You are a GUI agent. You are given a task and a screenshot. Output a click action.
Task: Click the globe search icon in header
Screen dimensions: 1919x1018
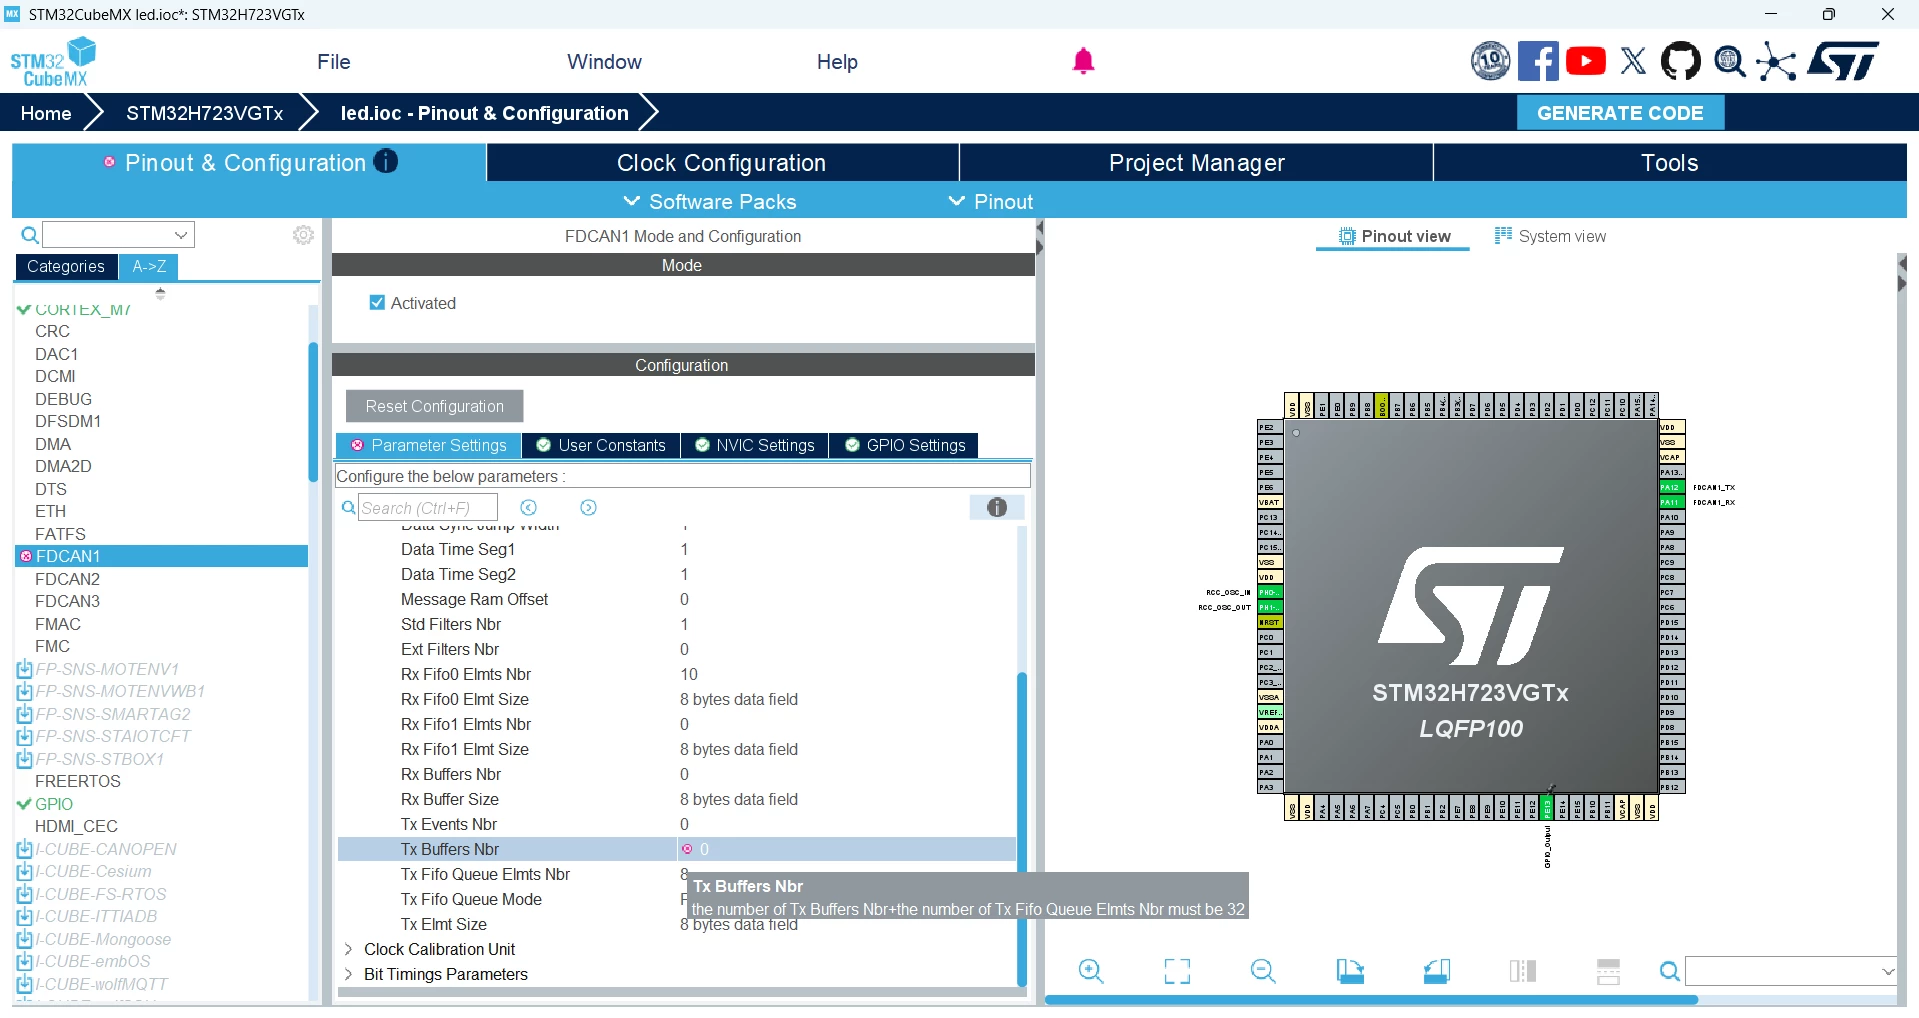(1729, 61)
